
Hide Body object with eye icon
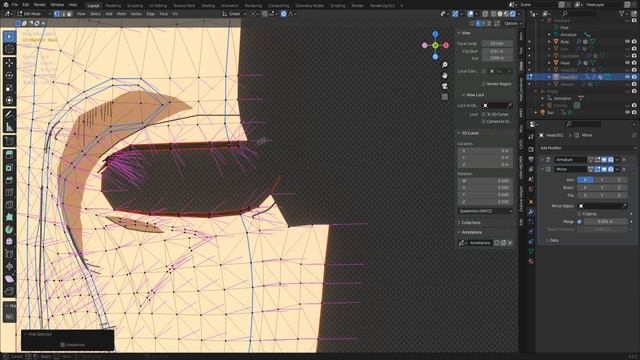[x=627, y=42]
